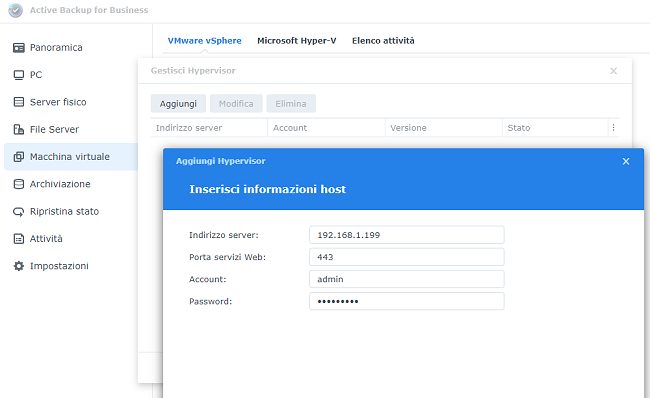Click the Porta servizi Web: label

228,257
